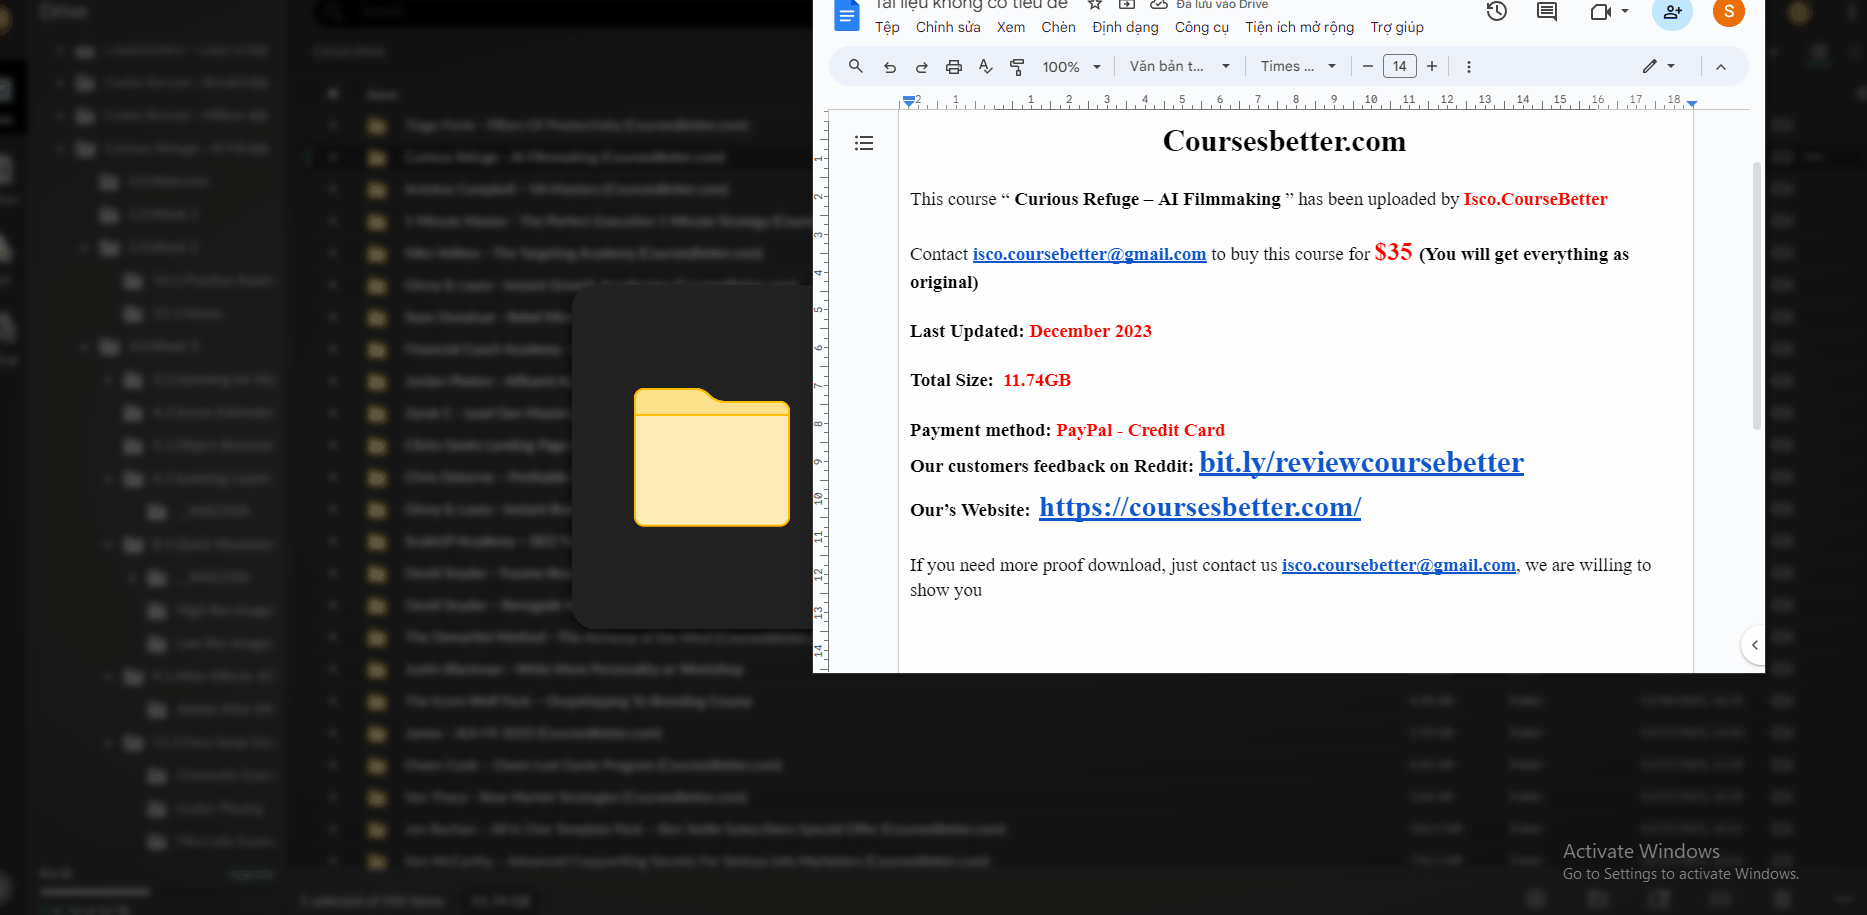
Task: Open the Định dạng menu
Action: (1125, 27)
